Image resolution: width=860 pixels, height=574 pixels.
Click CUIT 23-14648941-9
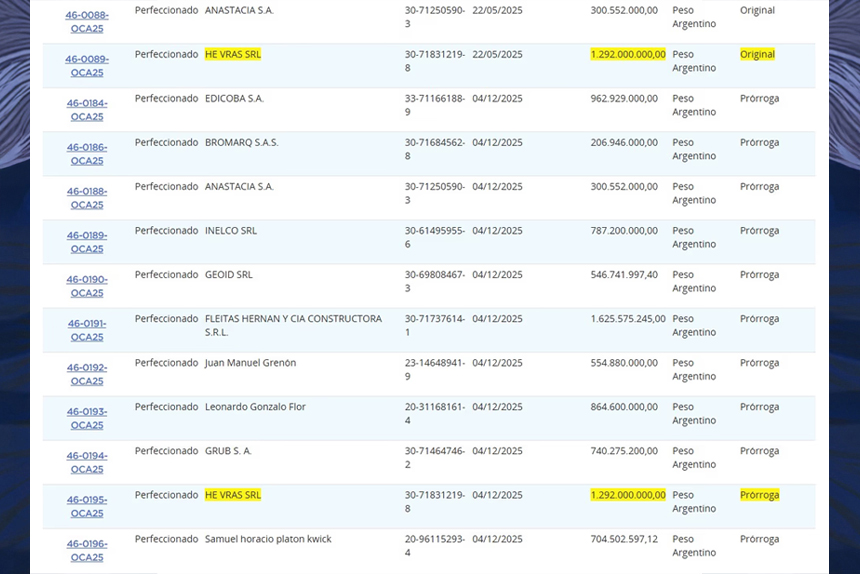[435, 370]
